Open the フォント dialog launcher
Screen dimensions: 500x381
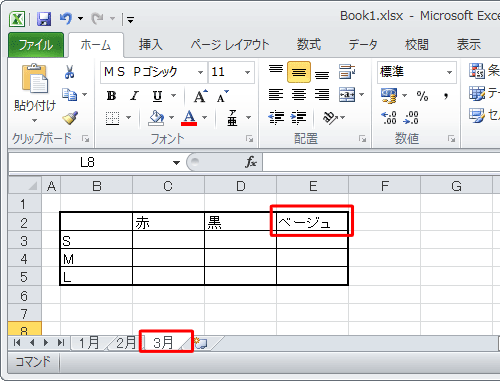[249, 139]
